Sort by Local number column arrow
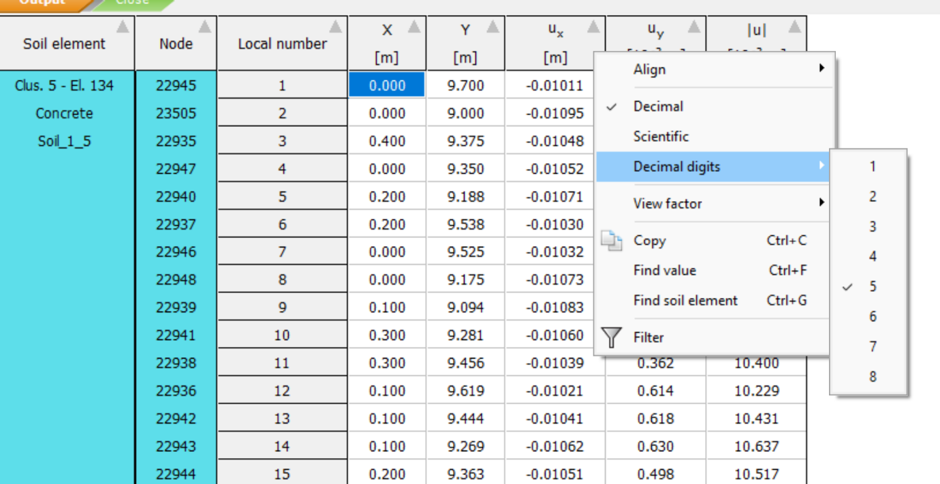940x484 pixels. (336, 26)
